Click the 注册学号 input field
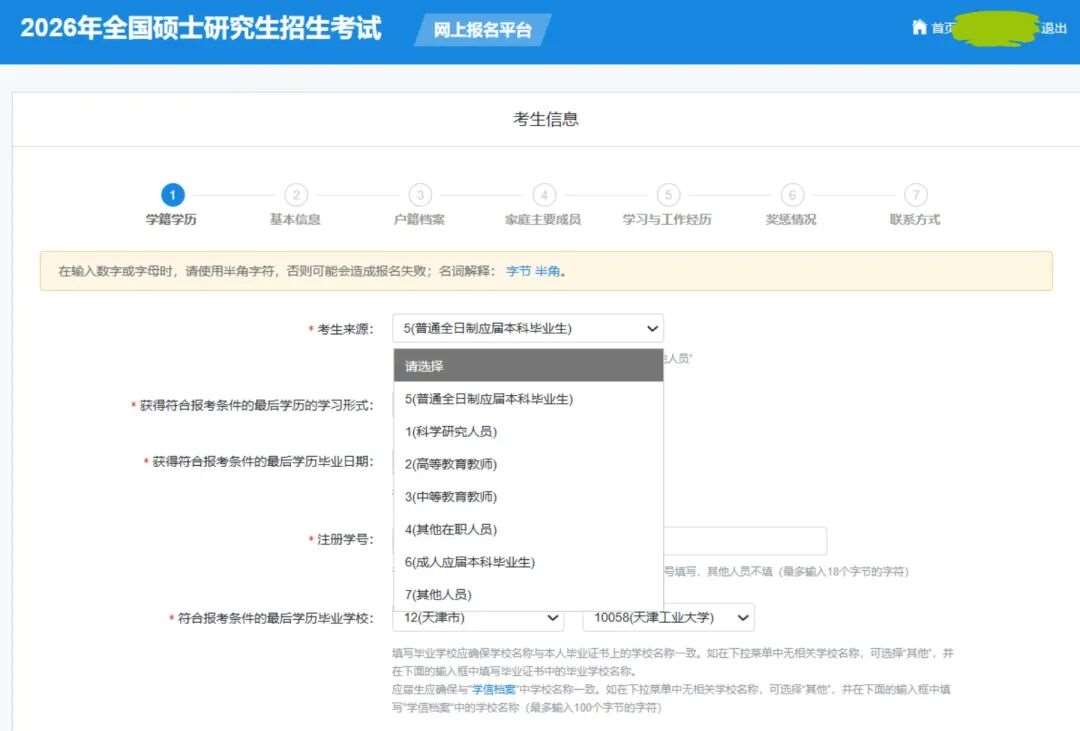Image resolution: width=1080 pixels, height=731 pixels. point(744,541)
